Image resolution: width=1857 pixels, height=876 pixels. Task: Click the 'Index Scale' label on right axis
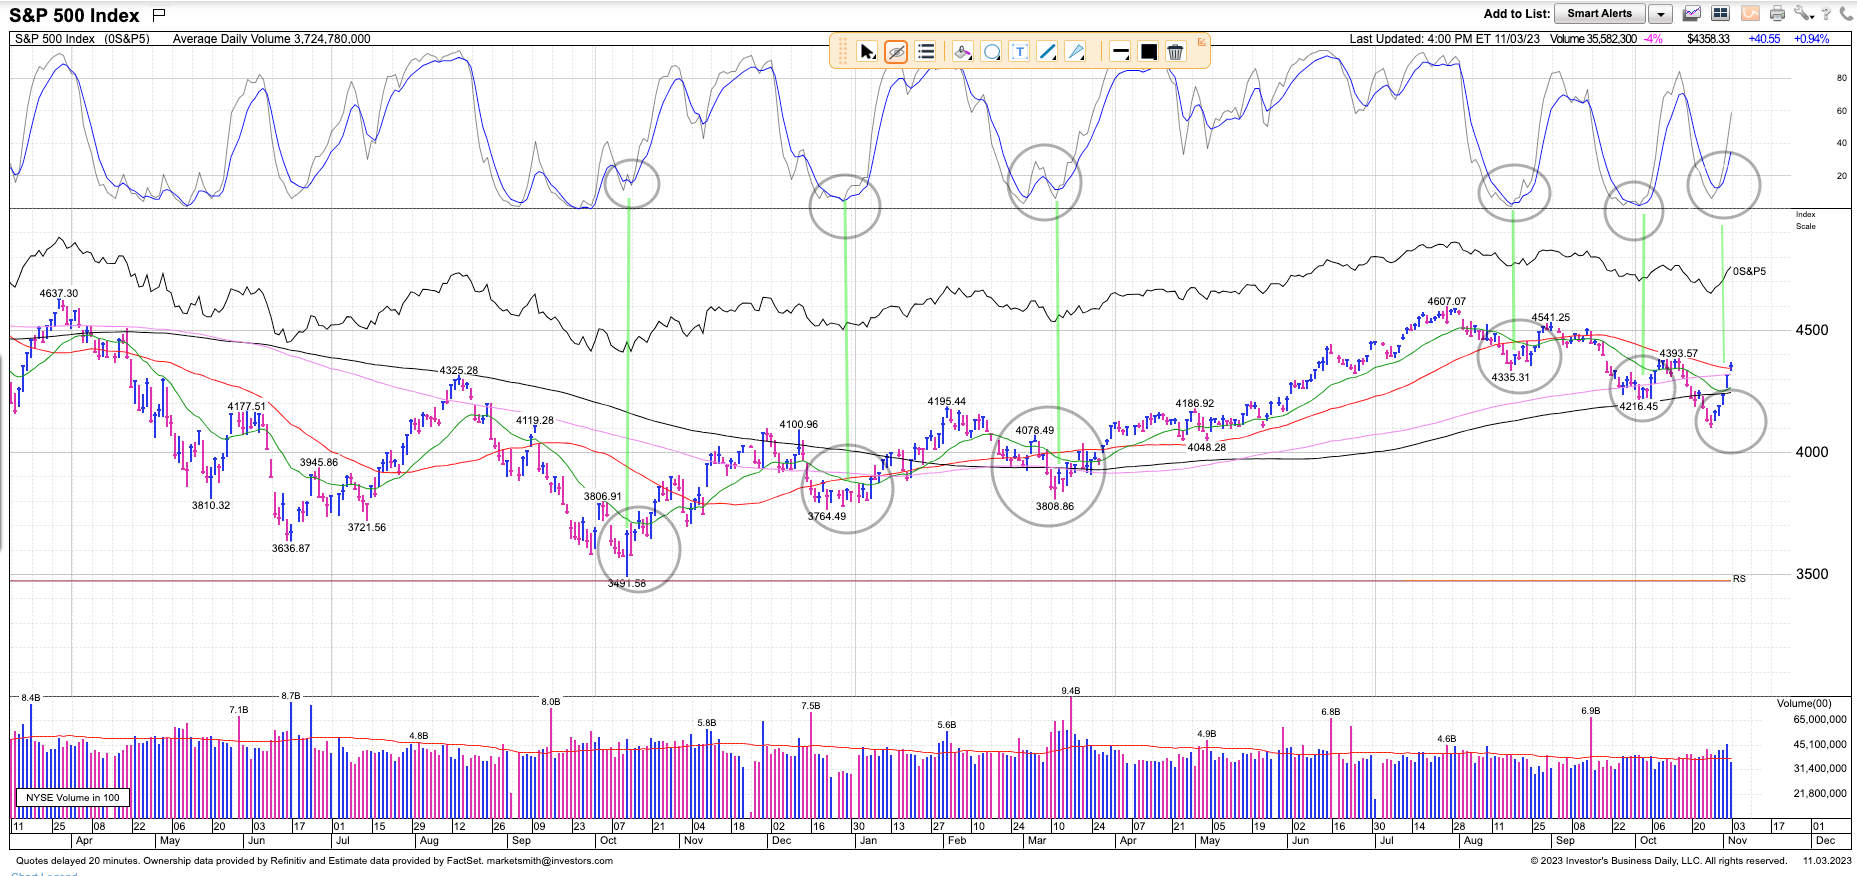(x=1805, y=220)
